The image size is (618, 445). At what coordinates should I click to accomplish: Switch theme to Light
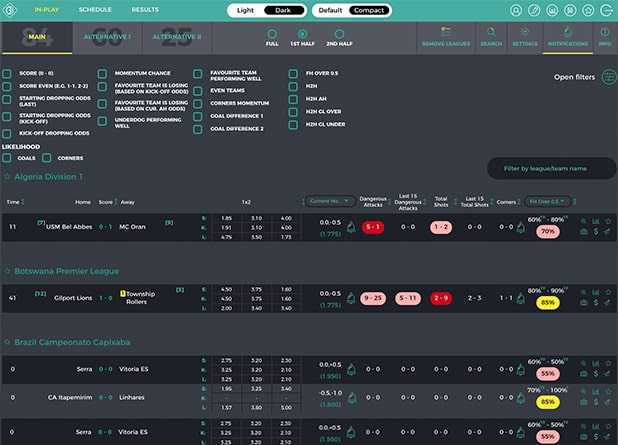click(245, 10)
